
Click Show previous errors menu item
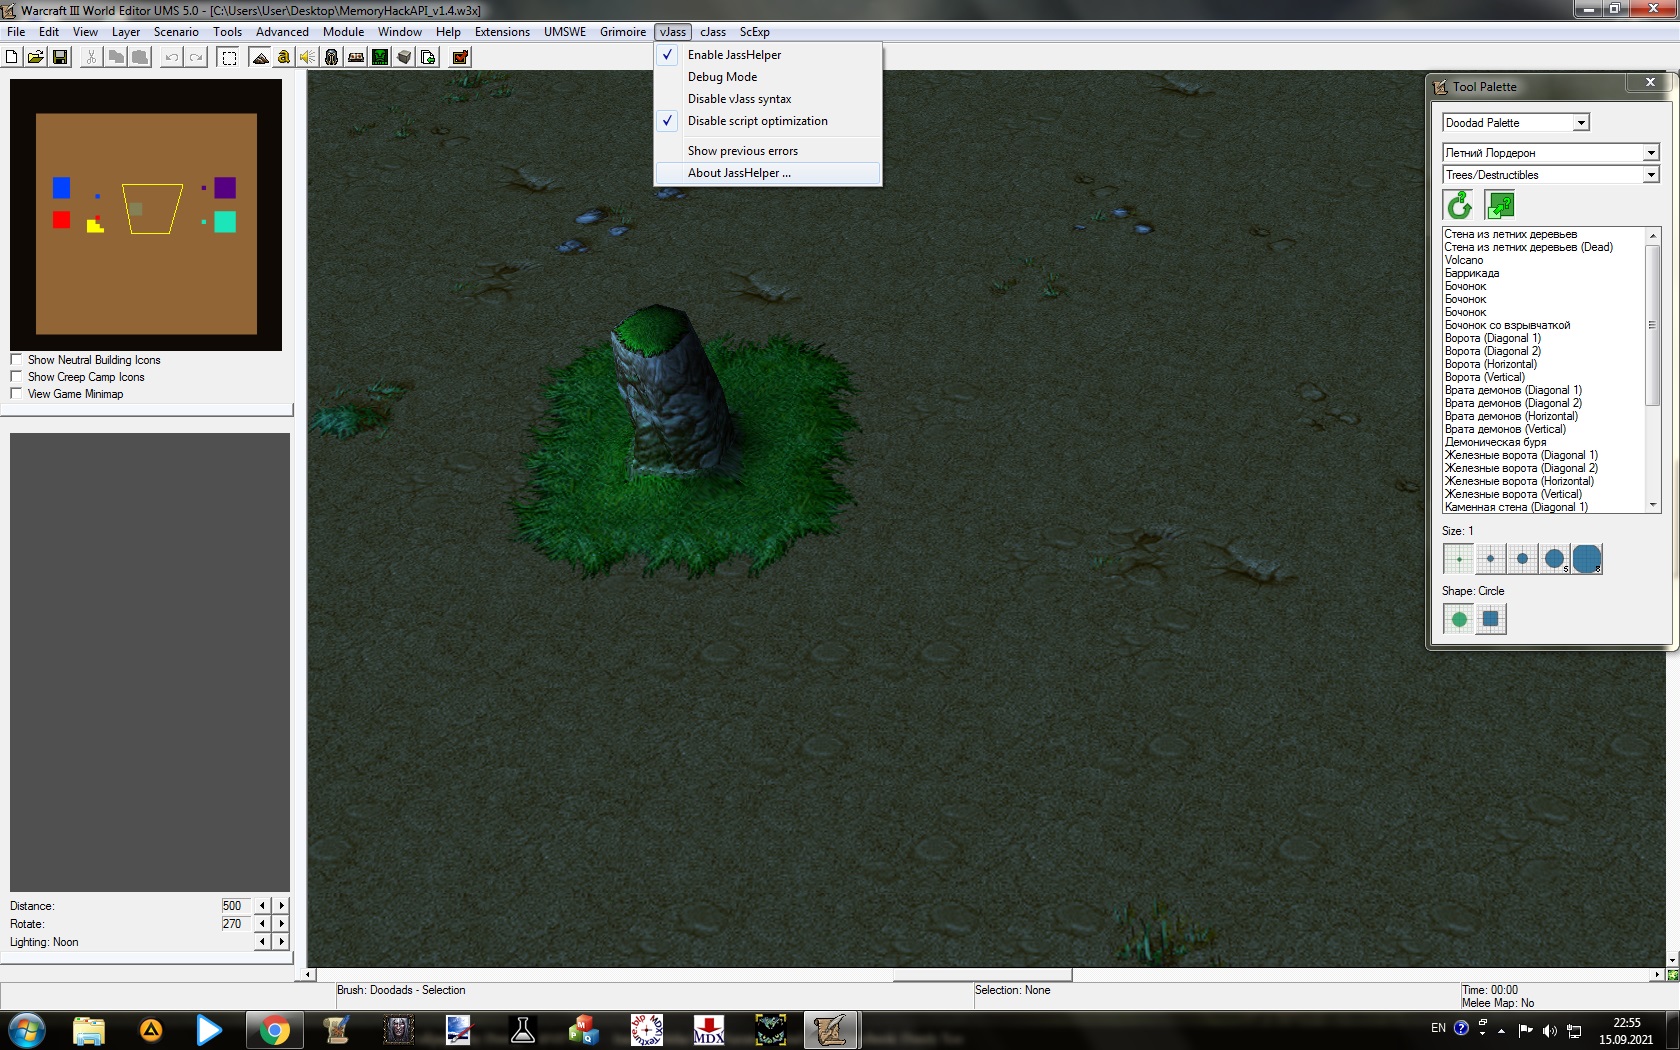768,151
